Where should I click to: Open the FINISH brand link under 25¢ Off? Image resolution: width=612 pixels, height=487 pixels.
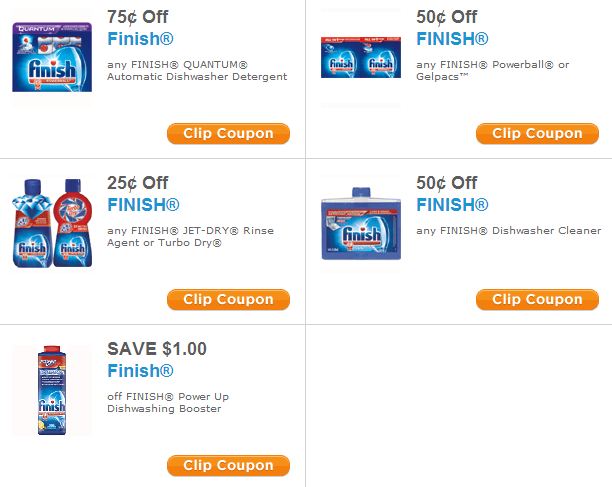coord(143,206)
